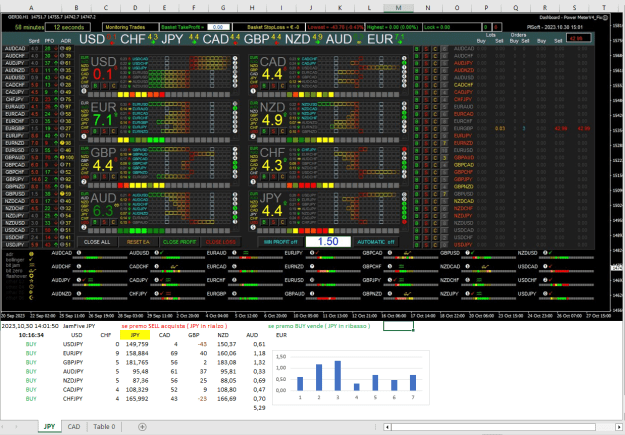Viewport: 625px width, 435px height.
Task: Click the USD panel orange C button
Action: (x=114, y=86)
